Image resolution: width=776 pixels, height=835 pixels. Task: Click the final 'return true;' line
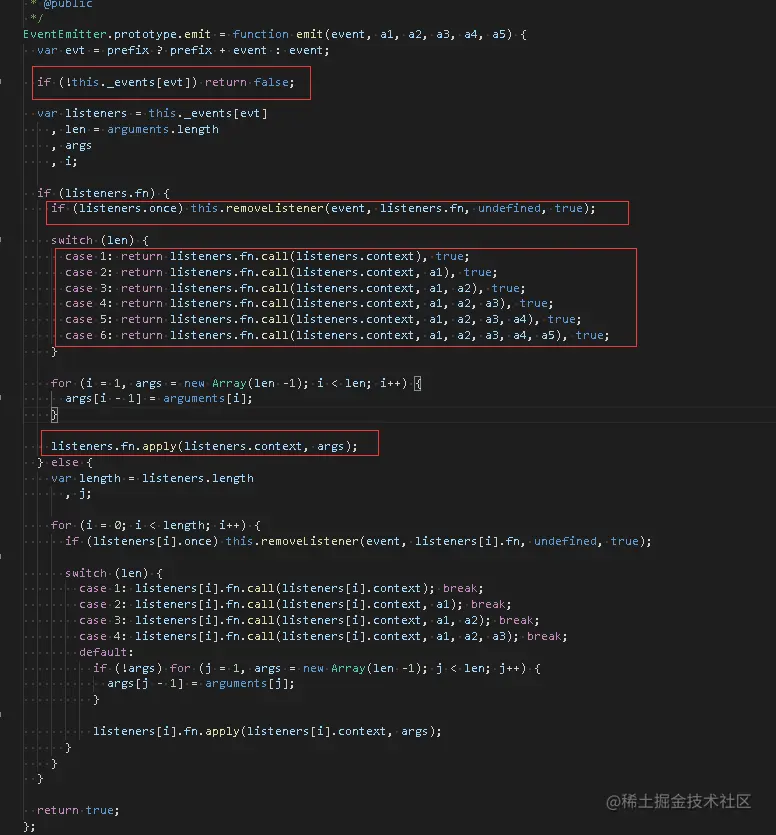coord(78,810)
